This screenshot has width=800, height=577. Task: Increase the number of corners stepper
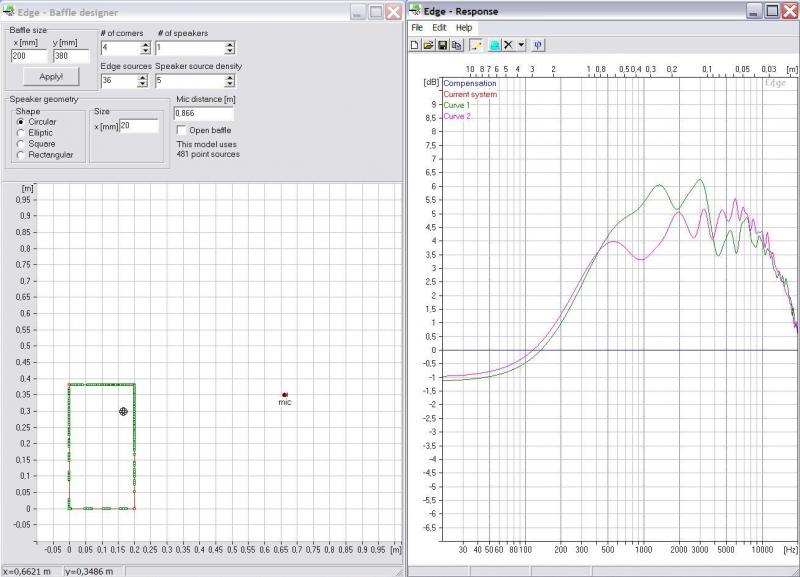point(144,44)
